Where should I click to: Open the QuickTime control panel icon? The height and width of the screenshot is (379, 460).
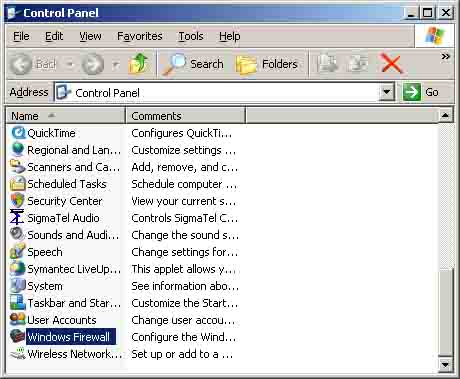[x=18, y=133]
